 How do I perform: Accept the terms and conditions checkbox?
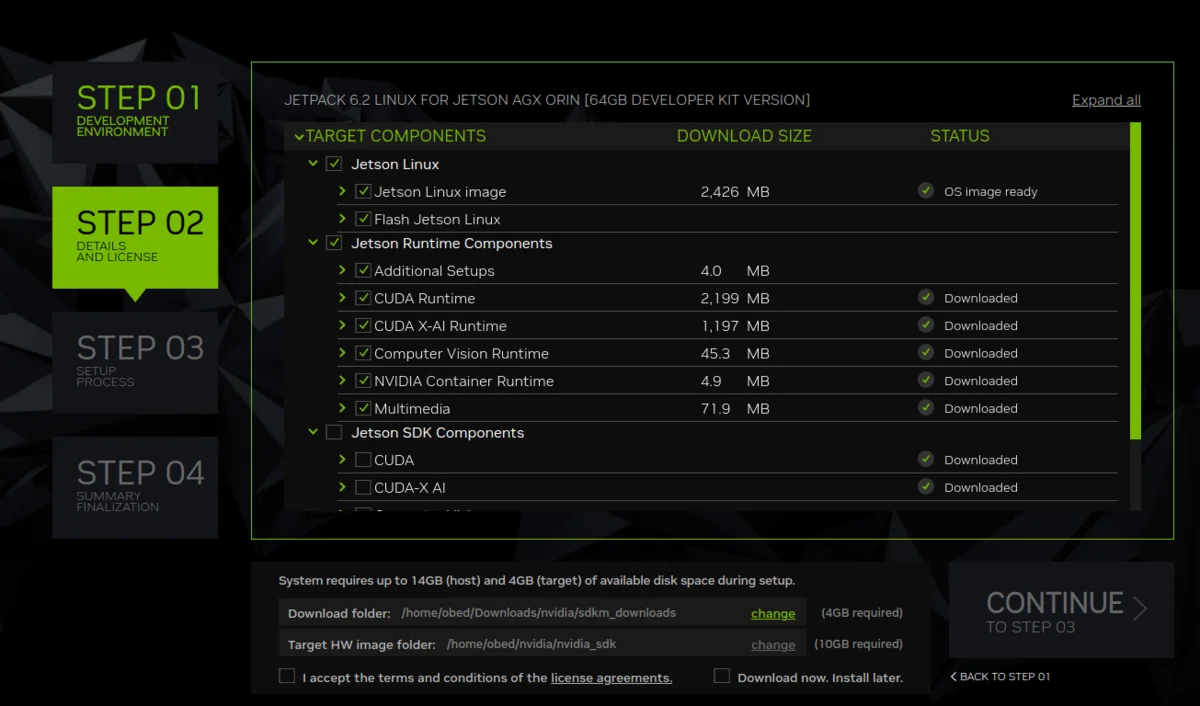click(287, 676)
